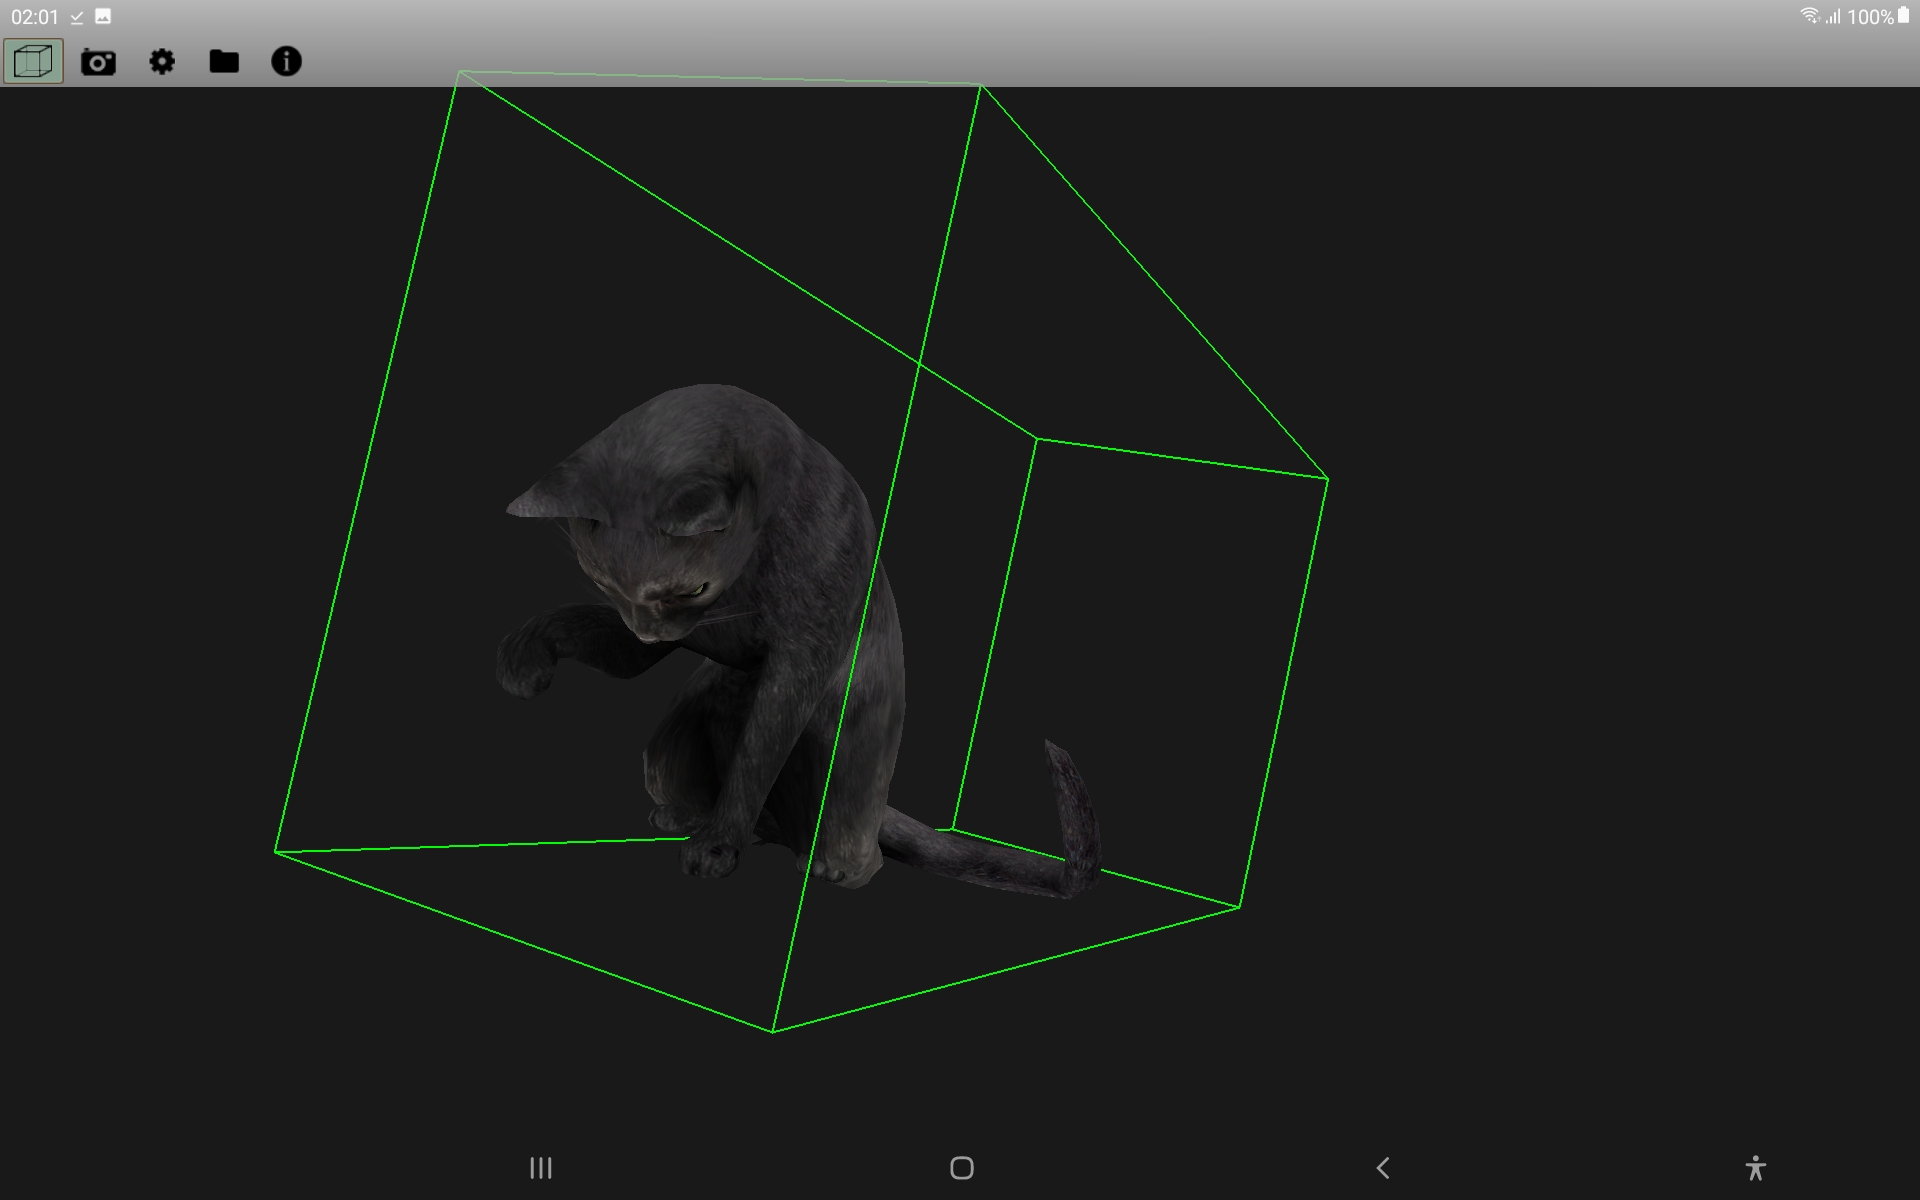Tap the image notification icon in status bar
Screen dimensions: 1920x1200
(101, 16)
